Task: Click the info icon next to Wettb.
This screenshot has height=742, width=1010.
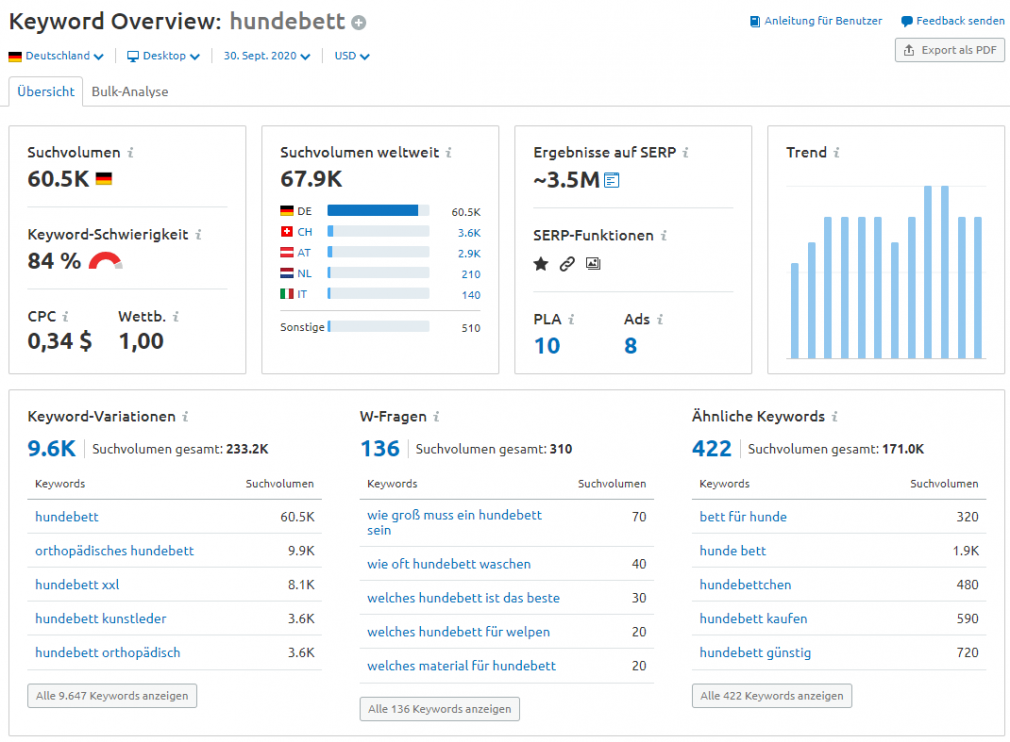Action: coord(175,316)
